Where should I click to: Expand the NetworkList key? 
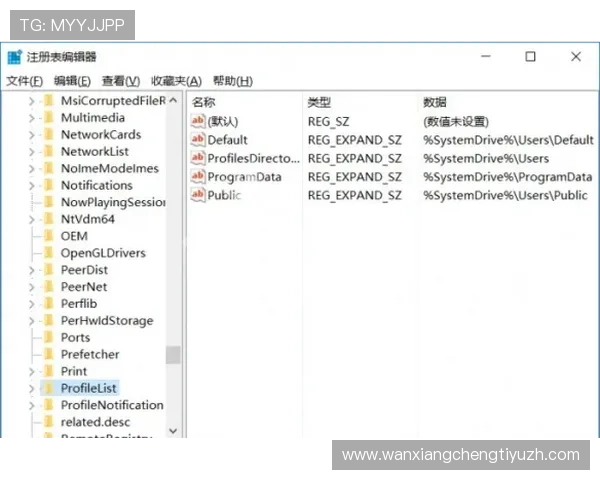32,152
